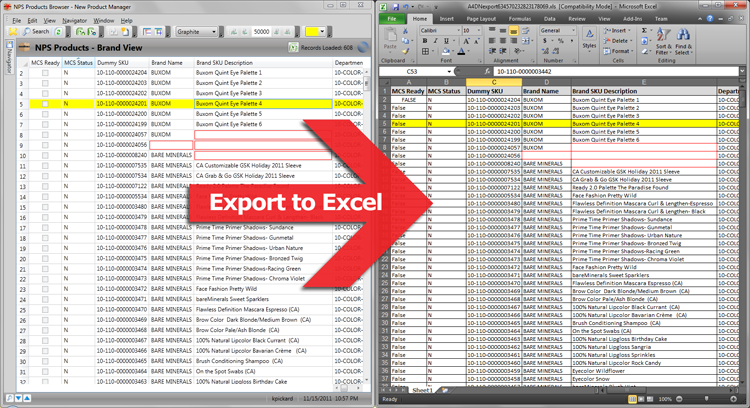Click the green refresh icon next to Search

coord(58,32)
